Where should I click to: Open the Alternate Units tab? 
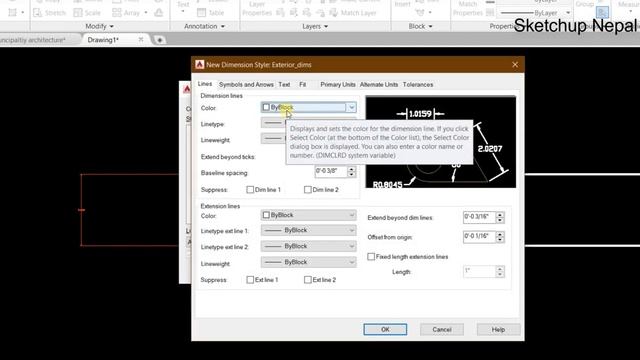pyautogui.click(x=379, y=84)
